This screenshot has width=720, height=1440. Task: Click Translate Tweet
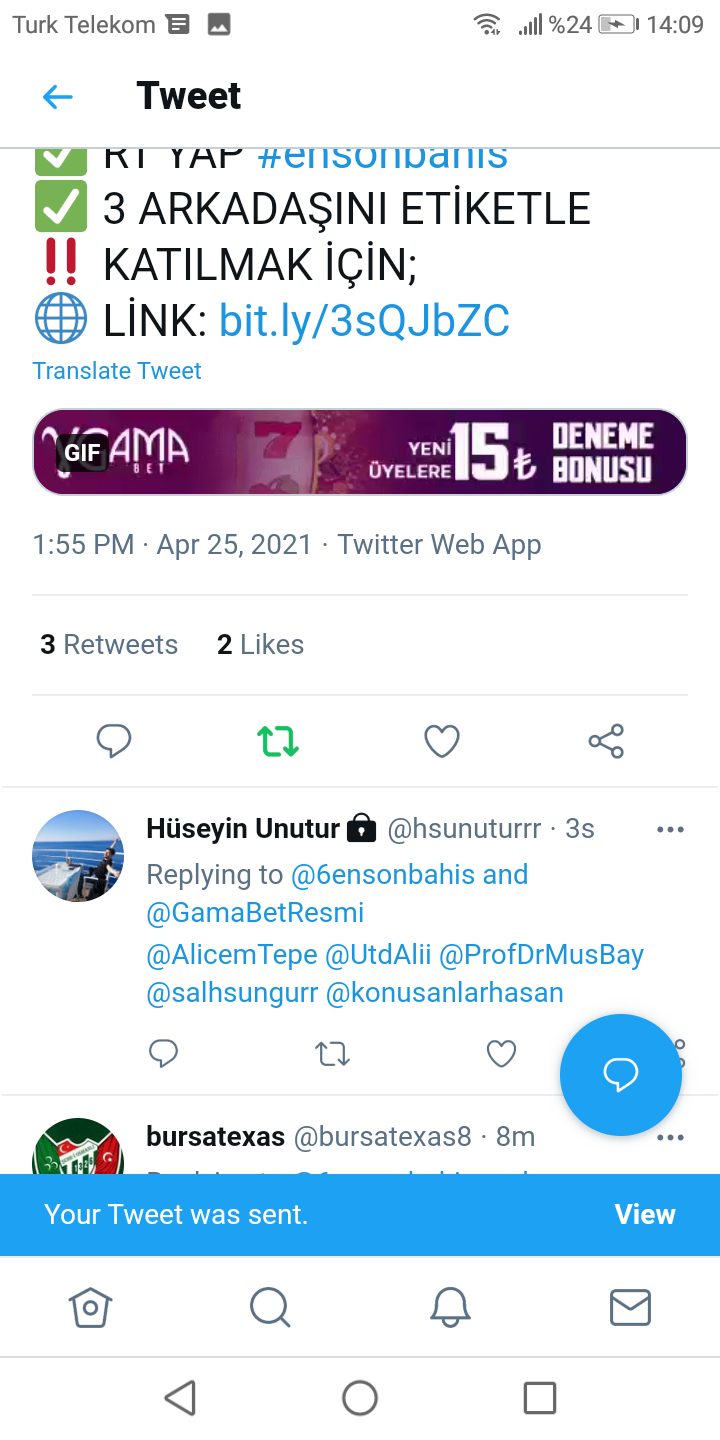click(x=117, y=371)
